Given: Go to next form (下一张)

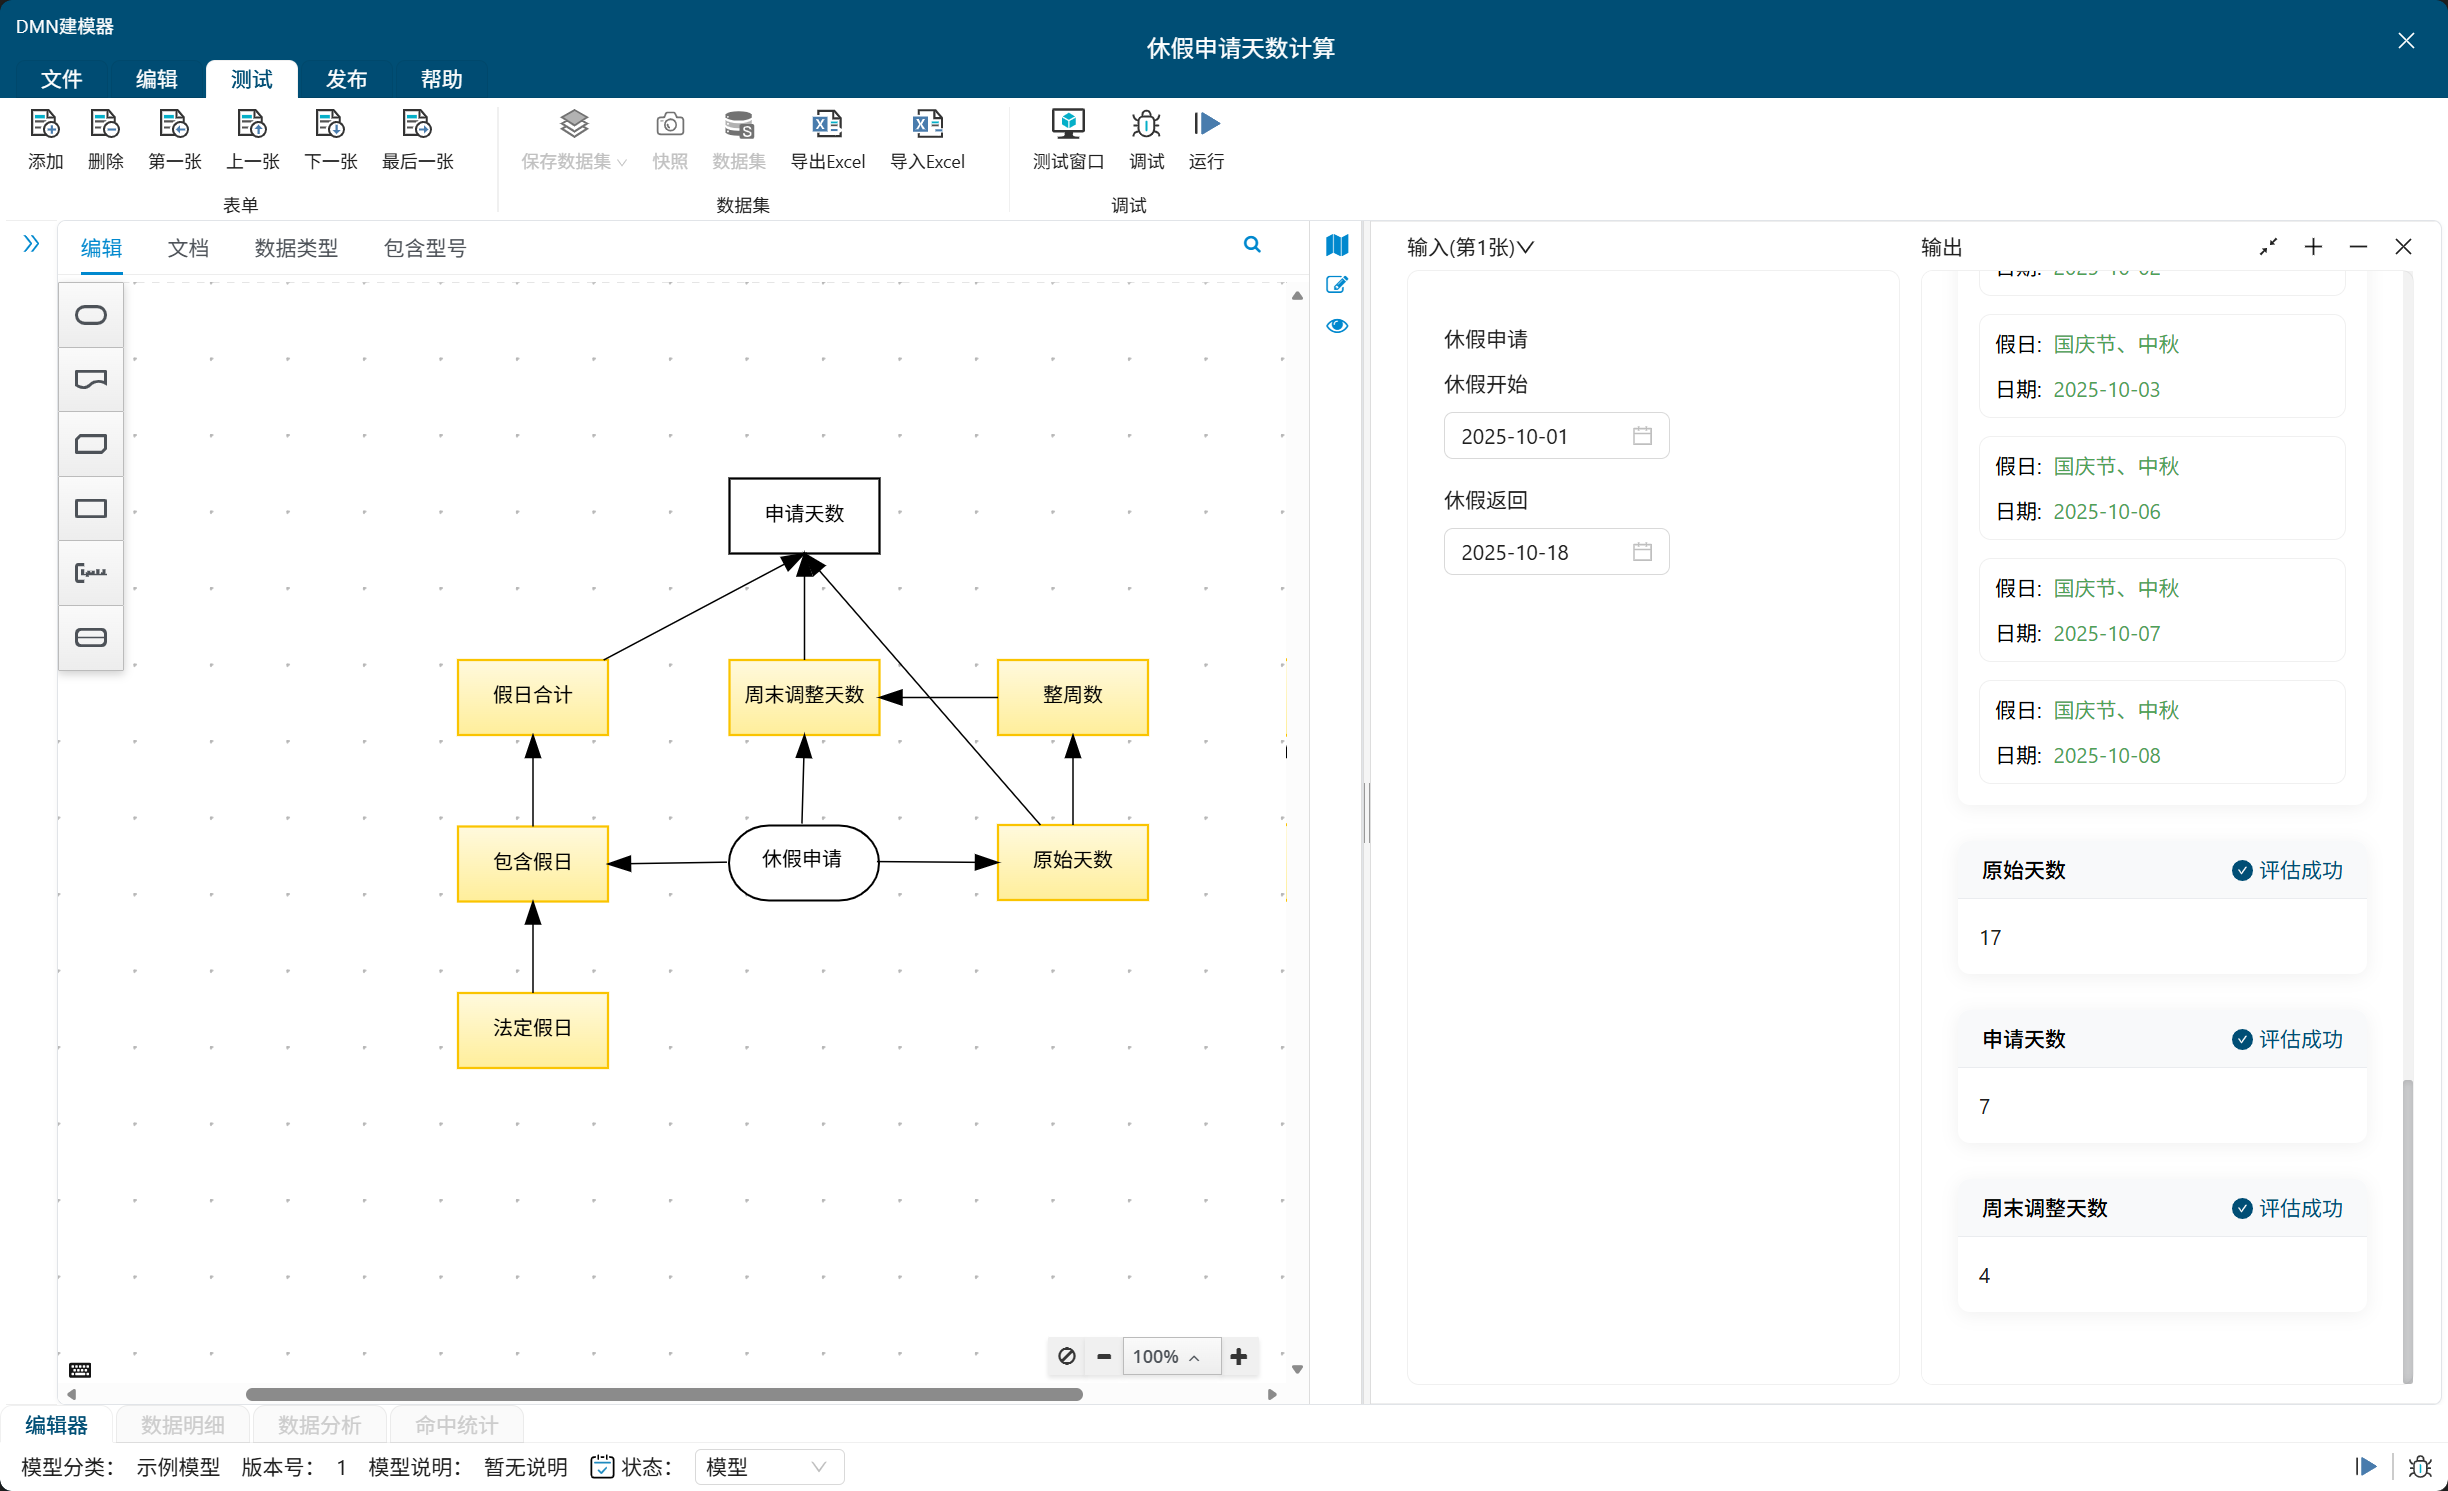Looking at the screenshot, I should click(330, 125).
